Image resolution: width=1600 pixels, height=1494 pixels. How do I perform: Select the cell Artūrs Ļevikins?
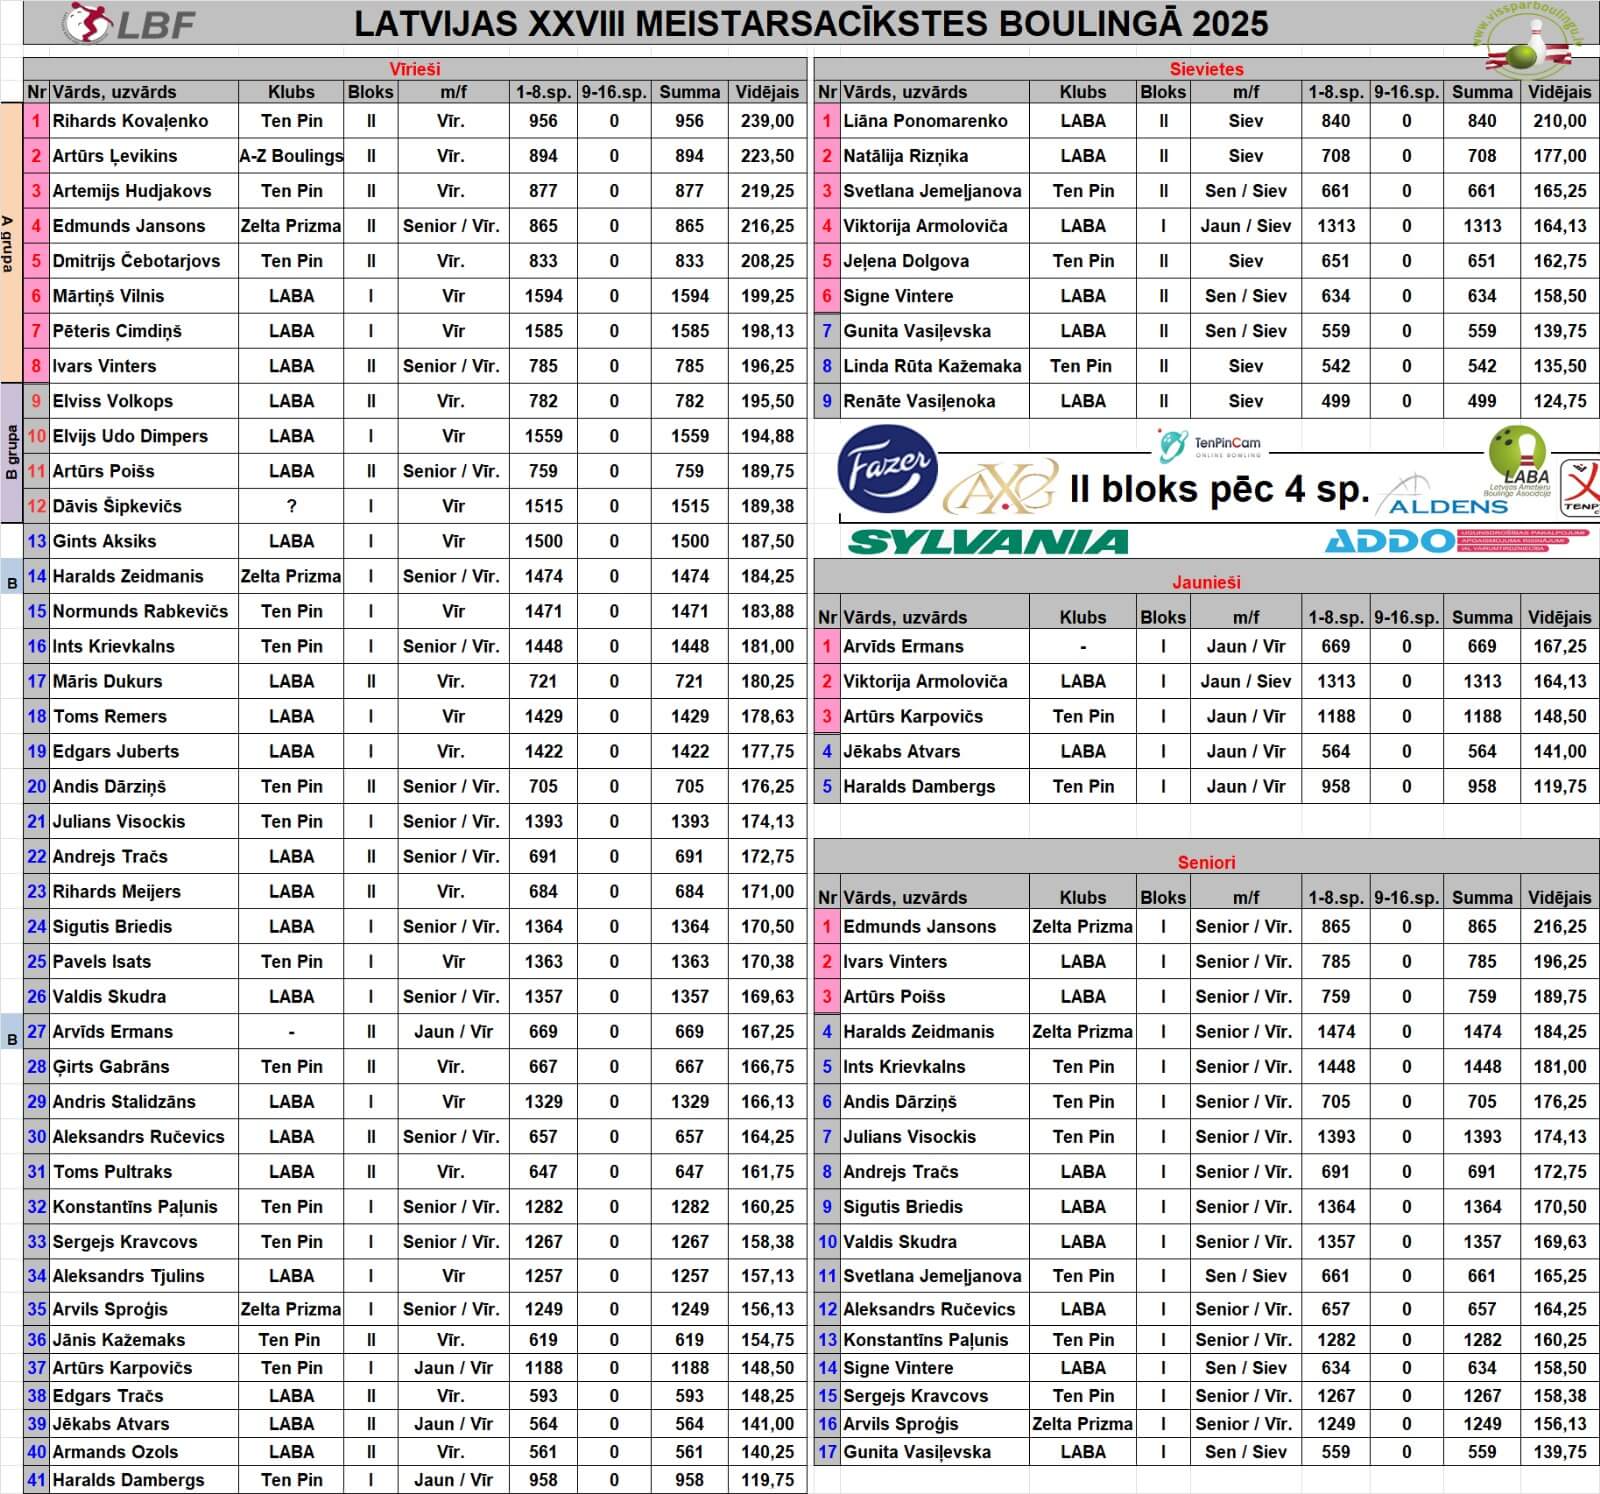point(144,156)
